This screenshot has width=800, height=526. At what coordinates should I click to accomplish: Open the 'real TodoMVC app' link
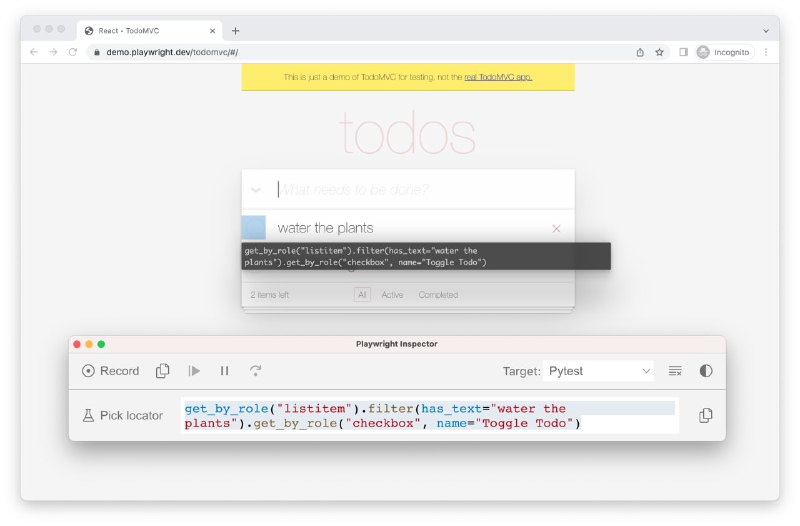(498, 77)
